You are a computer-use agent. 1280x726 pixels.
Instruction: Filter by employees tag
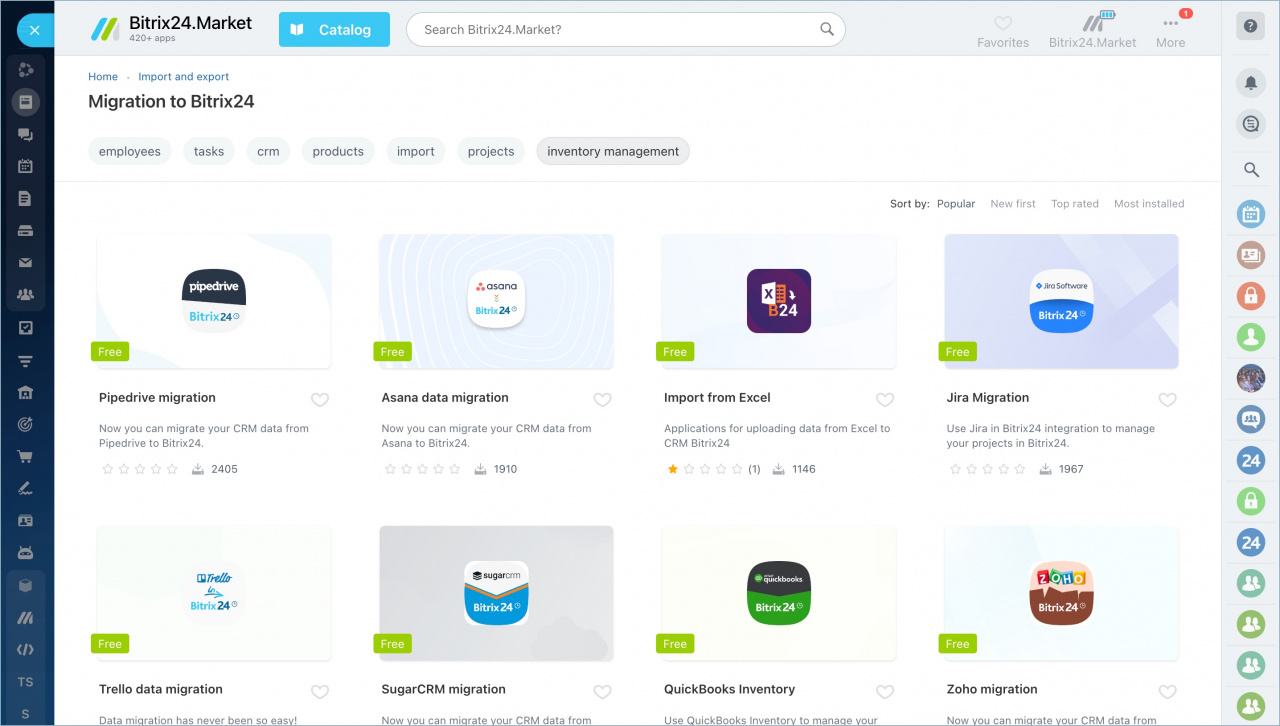pos(130,151)
